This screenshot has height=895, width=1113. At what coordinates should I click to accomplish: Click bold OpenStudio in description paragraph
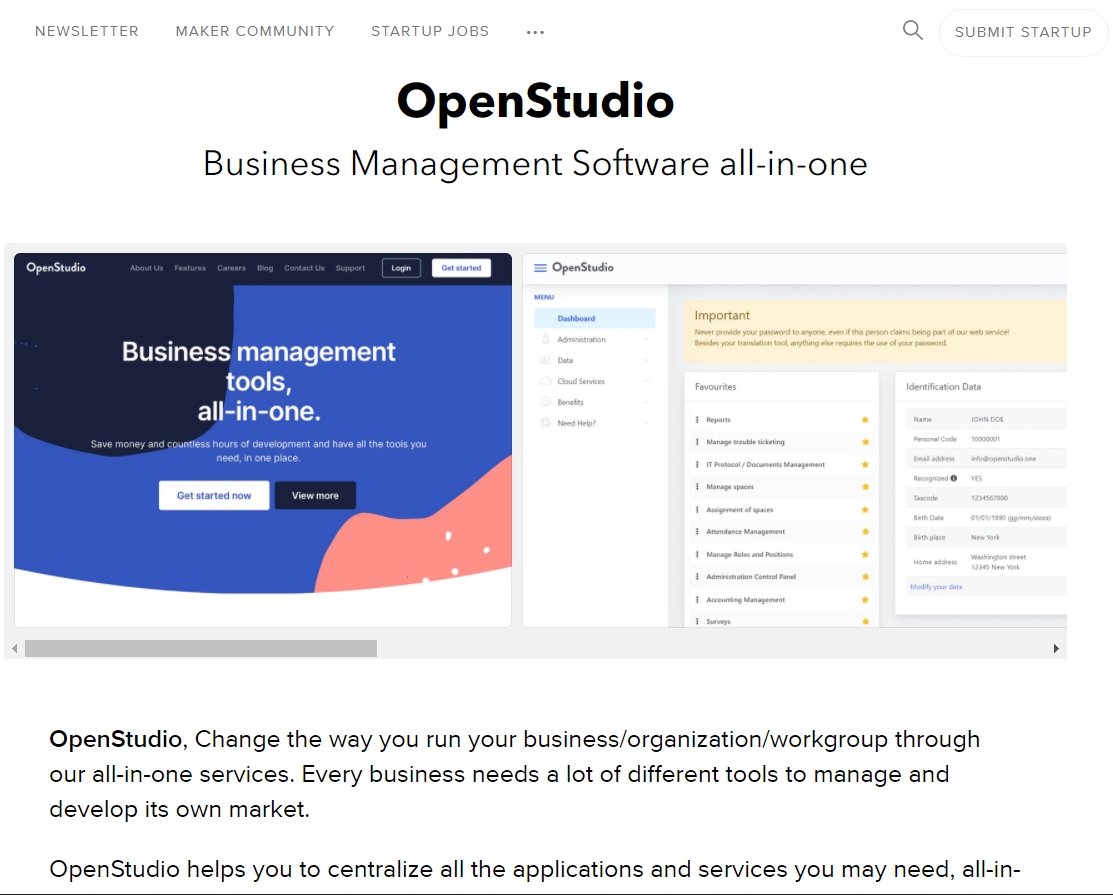coord(116,739)
